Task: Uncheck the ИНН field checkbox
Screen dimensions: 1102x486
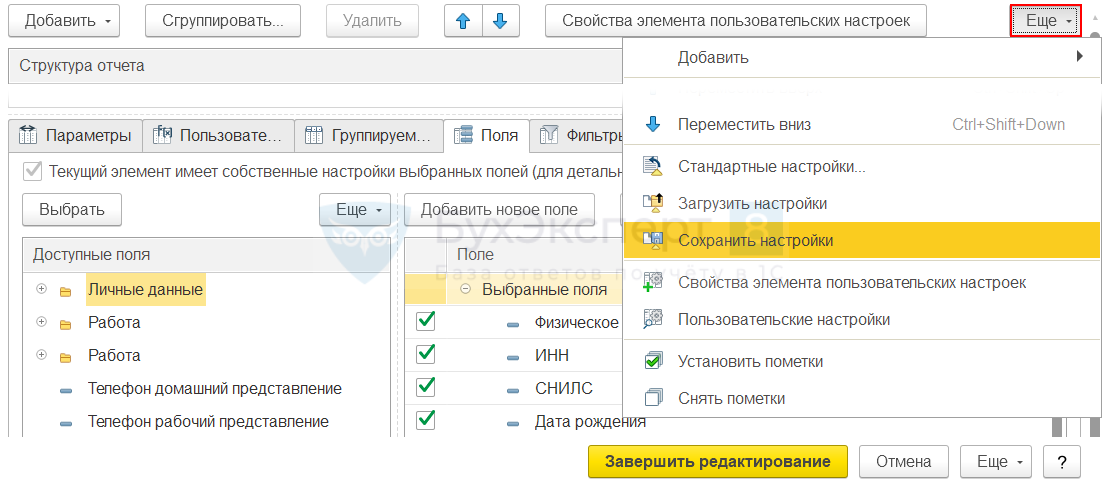Action: click(426, 354)
